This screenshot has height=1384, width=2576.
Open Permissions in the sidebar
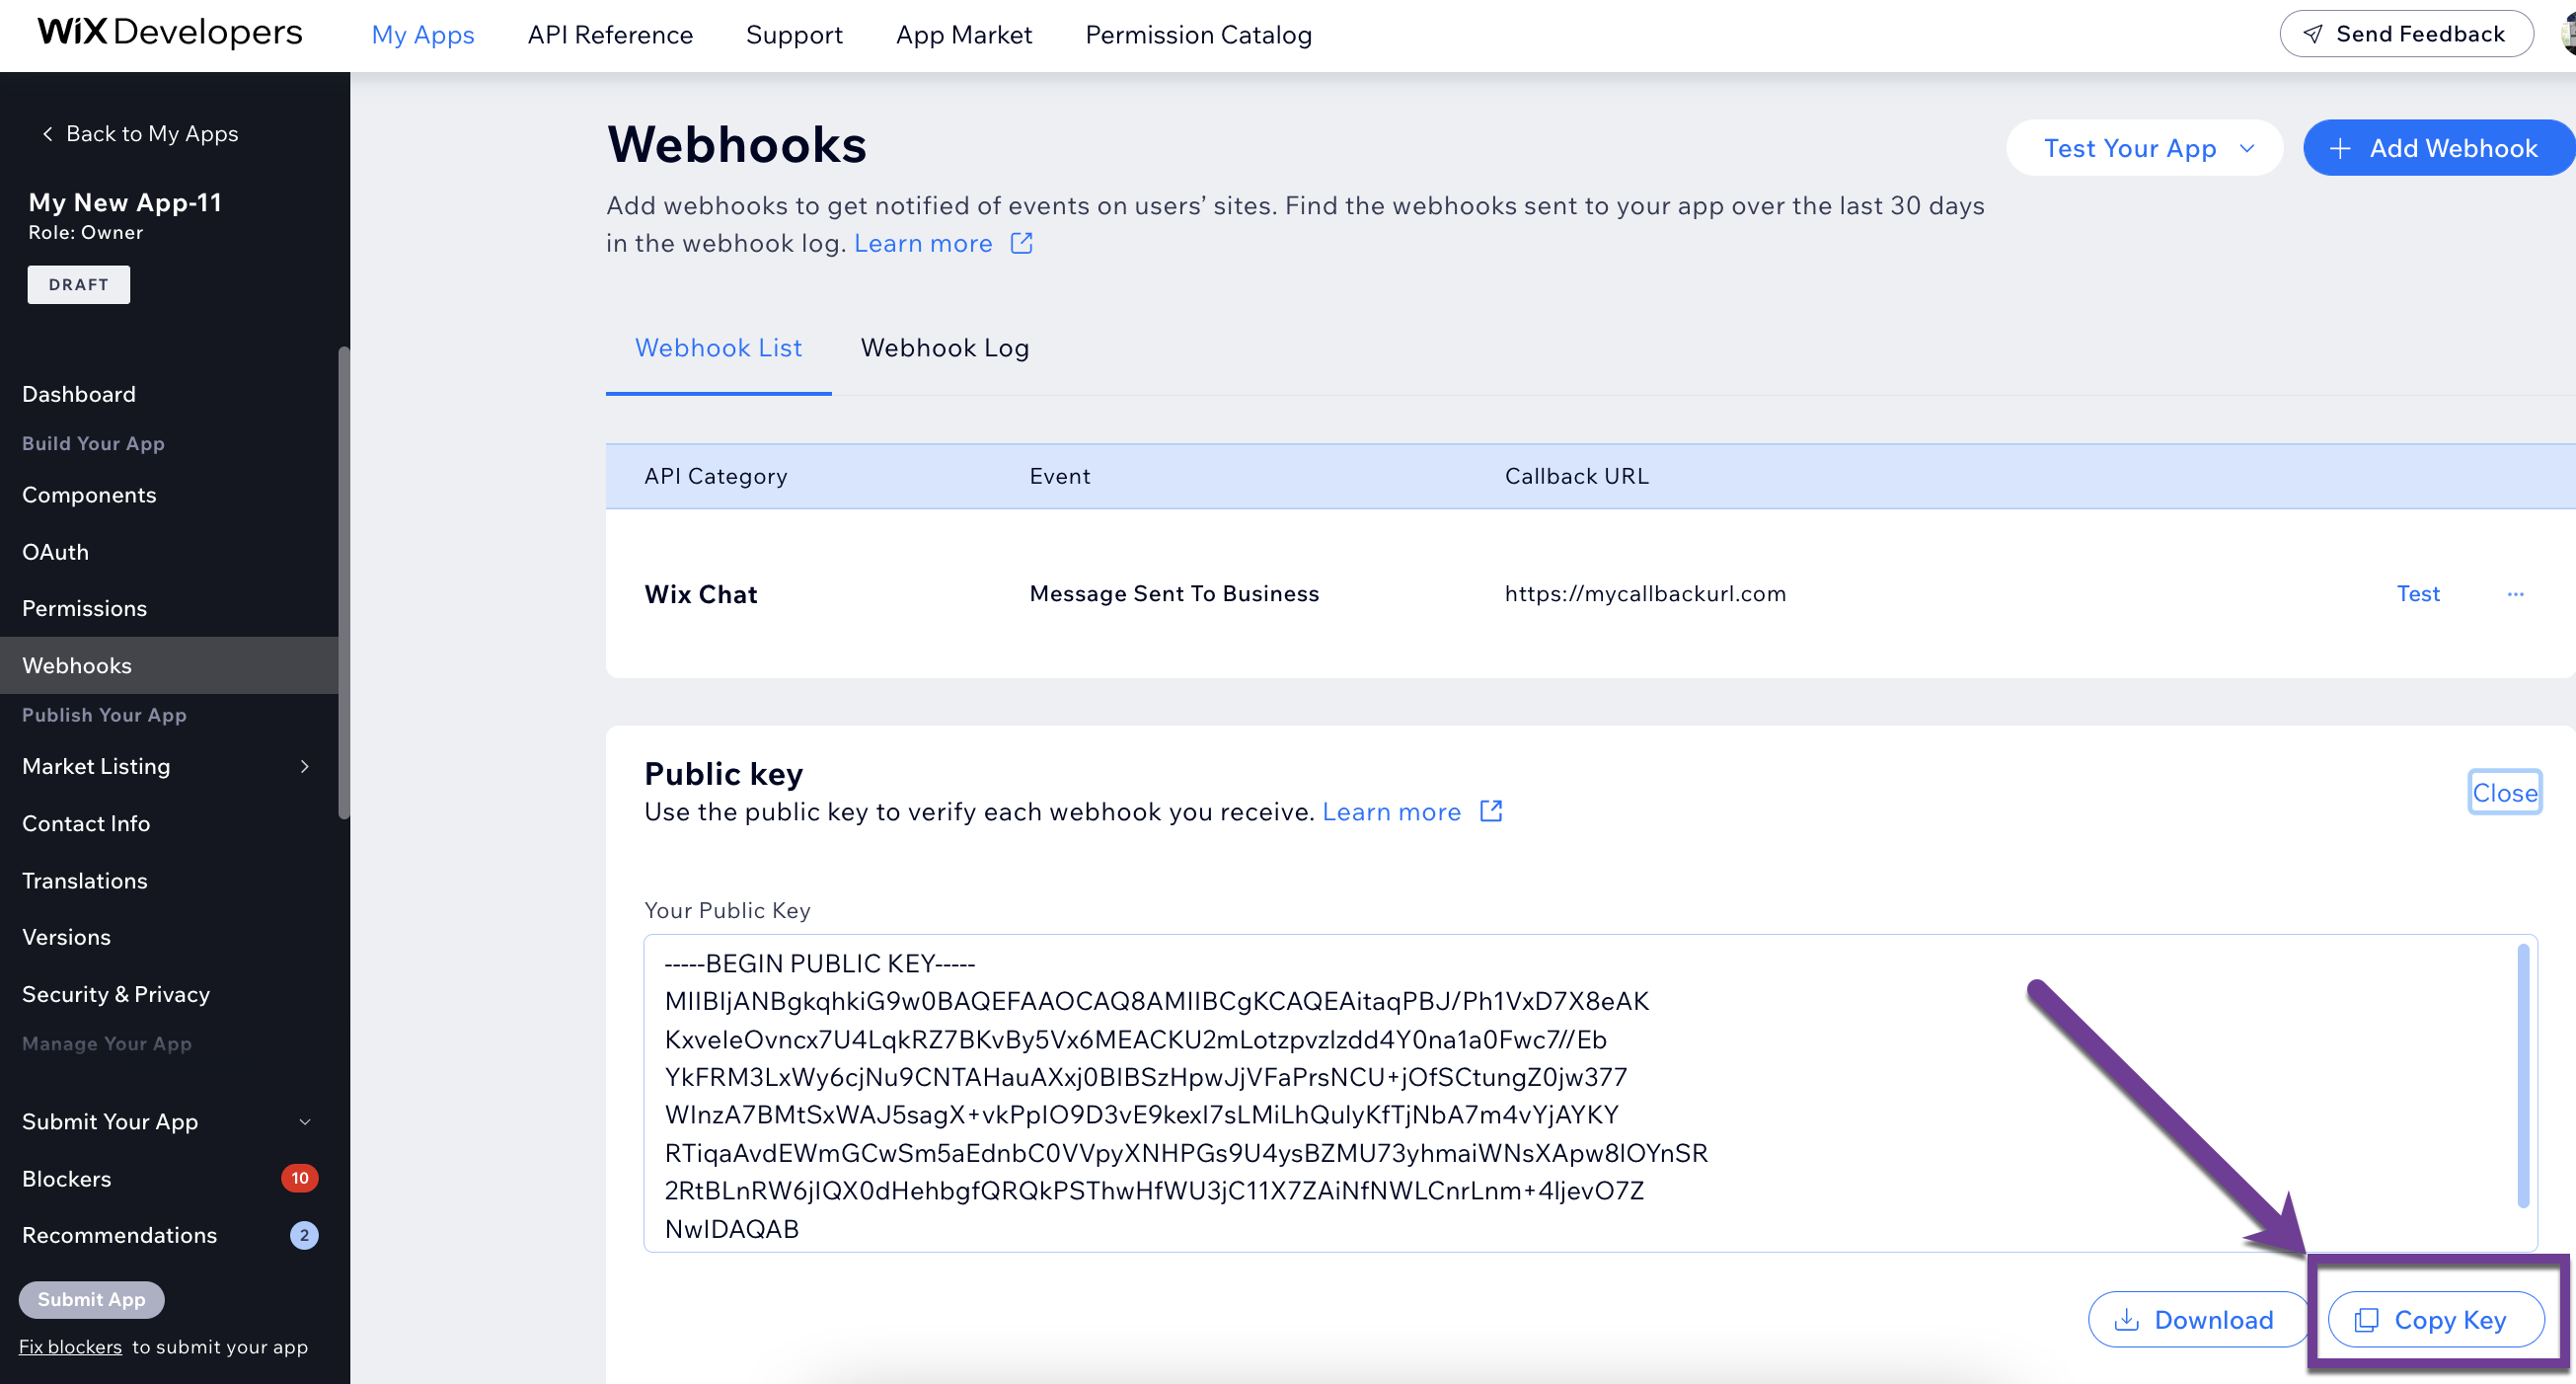(84, 608)
